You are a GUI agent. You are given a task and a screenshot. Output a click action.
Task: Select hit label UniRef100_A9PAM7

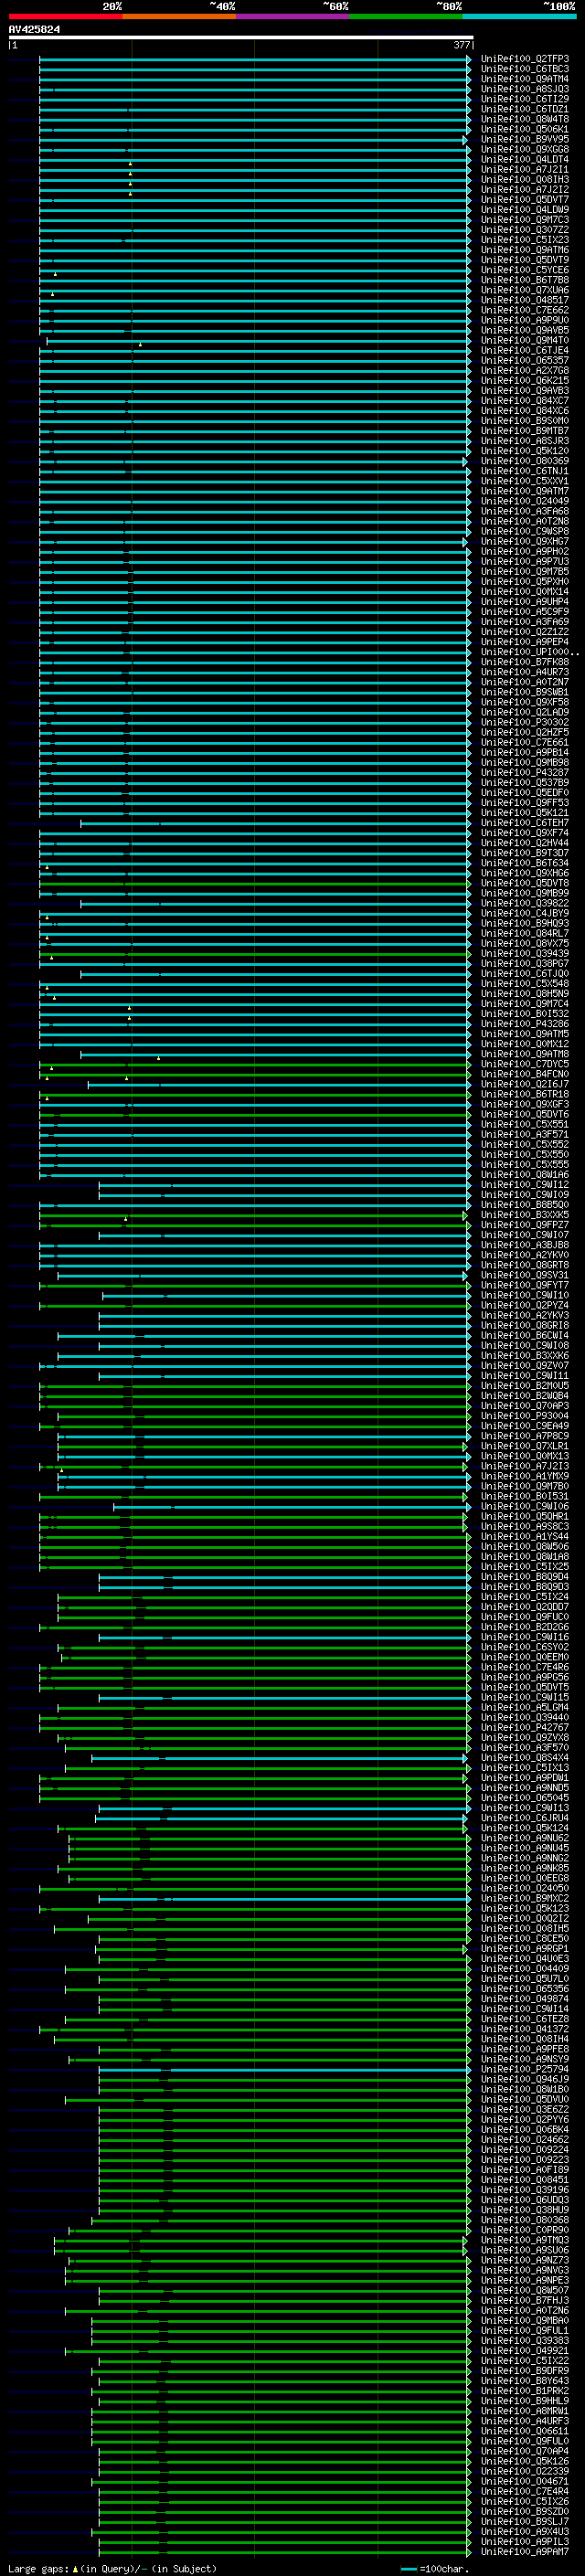pyautogui.click(x=525, y=2551)
